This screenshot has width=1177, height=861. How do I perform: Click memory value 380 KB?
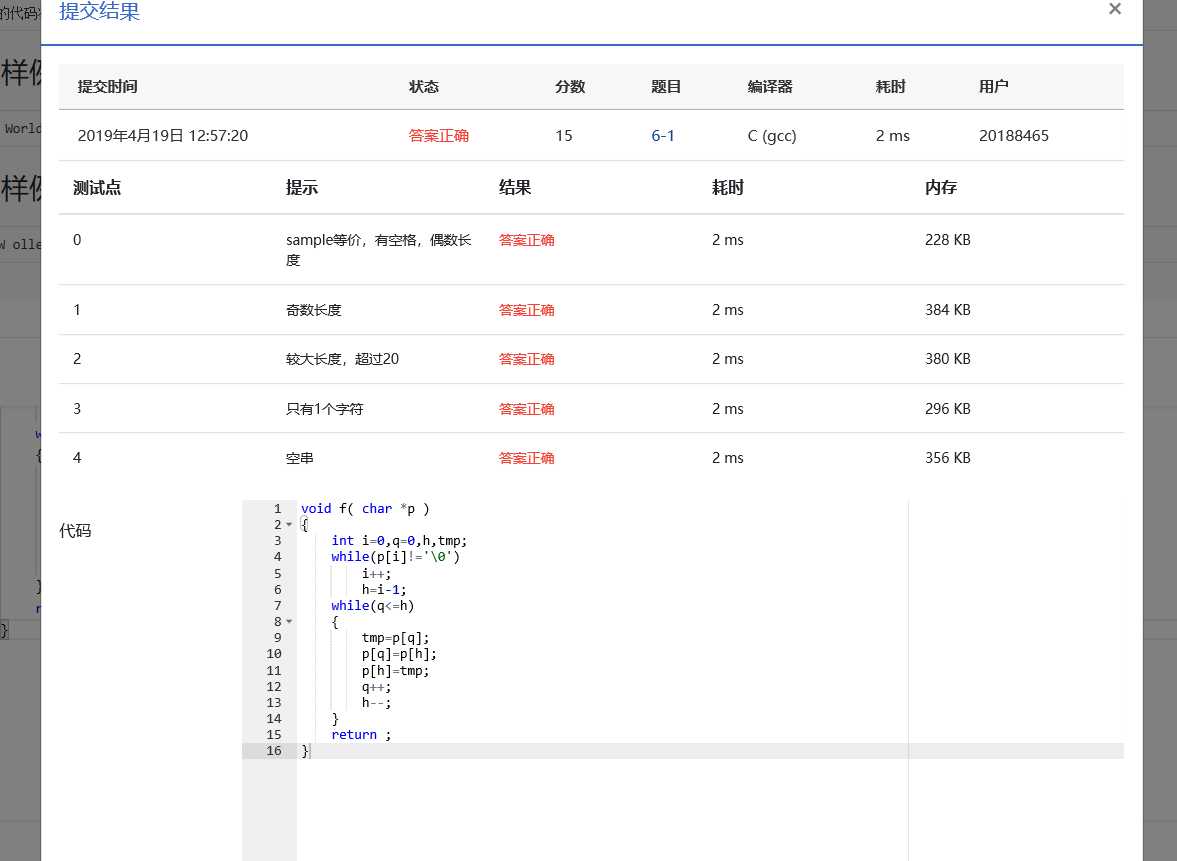tap(947, 360)
